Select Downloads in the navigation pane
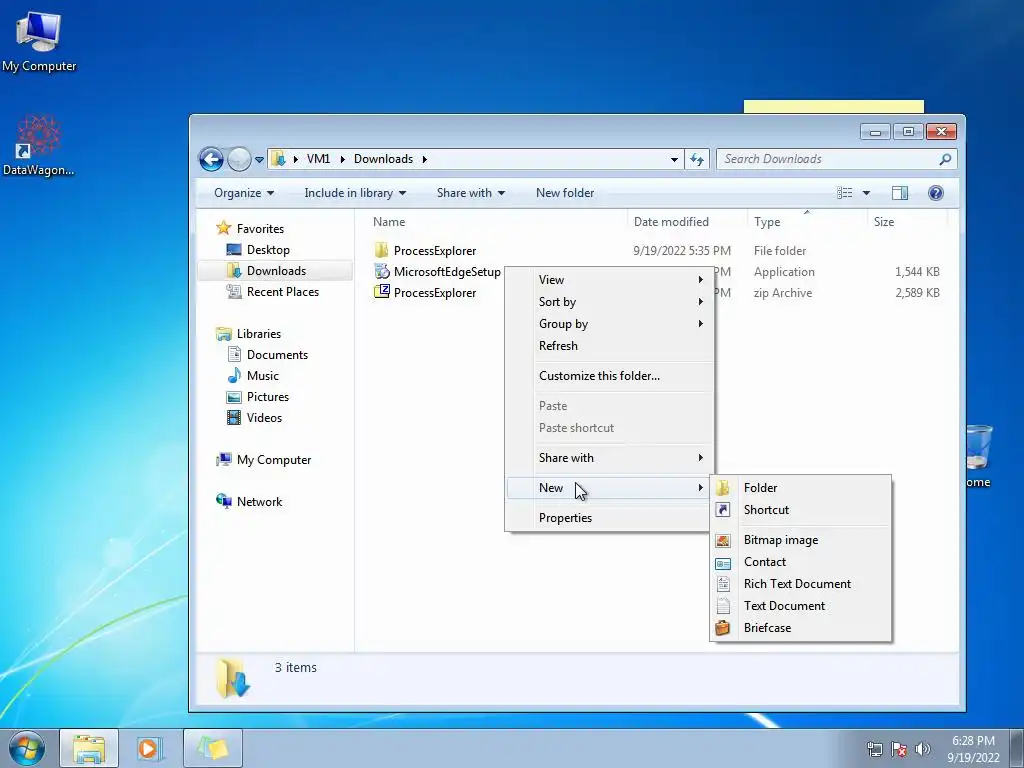Image resolution: width=1024 pixels, height=768 pixels. (275, 270)
